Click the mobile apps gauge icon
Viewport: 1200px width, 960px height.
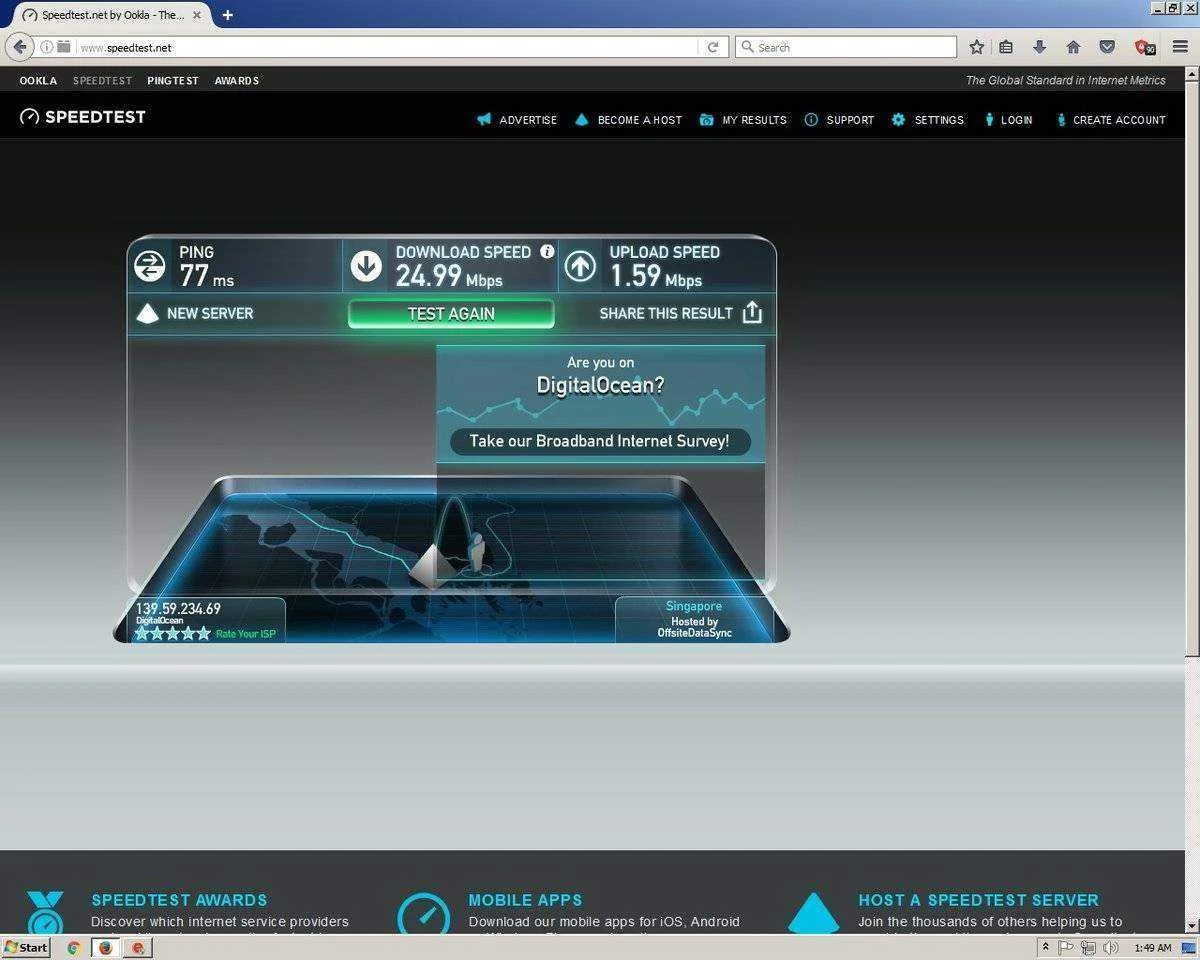(424, 915)
